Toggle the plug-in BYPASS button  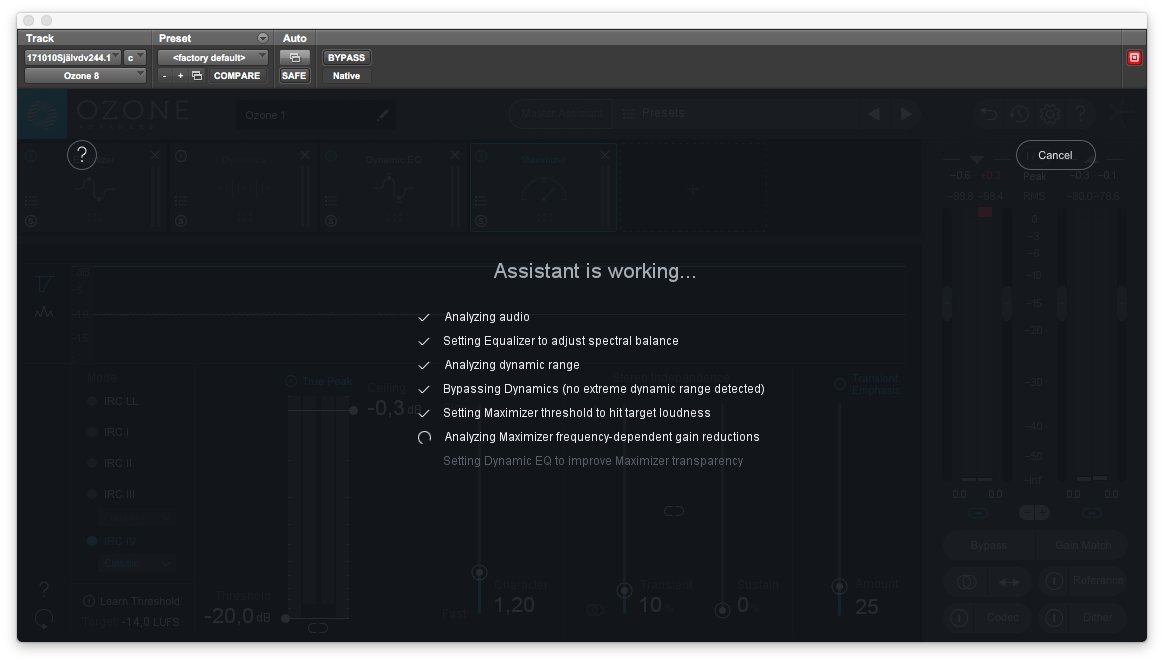(346, 57)
